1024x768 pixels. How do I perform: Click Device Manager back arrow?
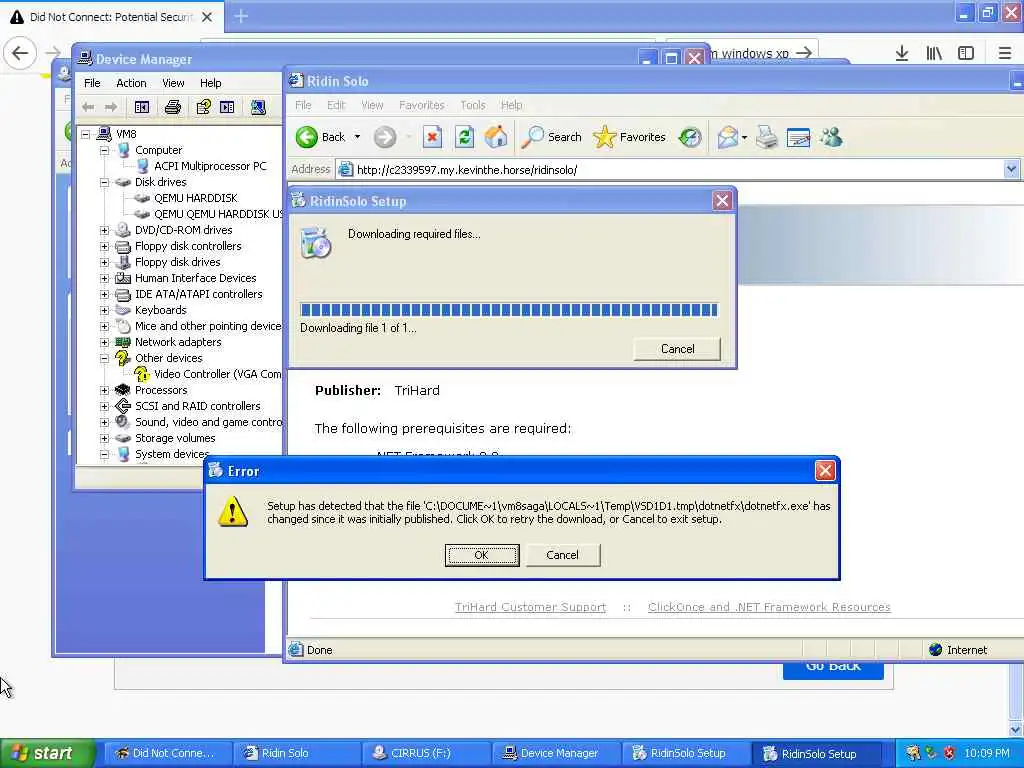coord(88,107)
